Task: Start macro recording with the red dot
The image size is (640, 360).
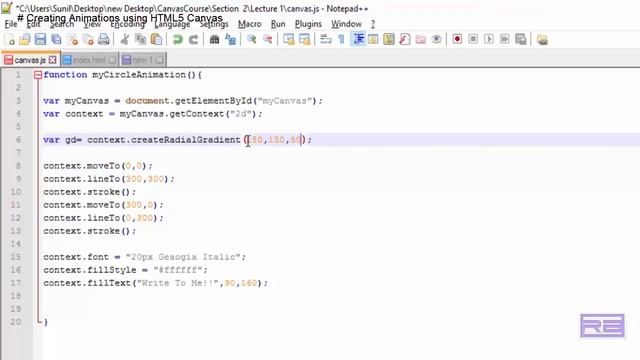Action: point(457,39)
